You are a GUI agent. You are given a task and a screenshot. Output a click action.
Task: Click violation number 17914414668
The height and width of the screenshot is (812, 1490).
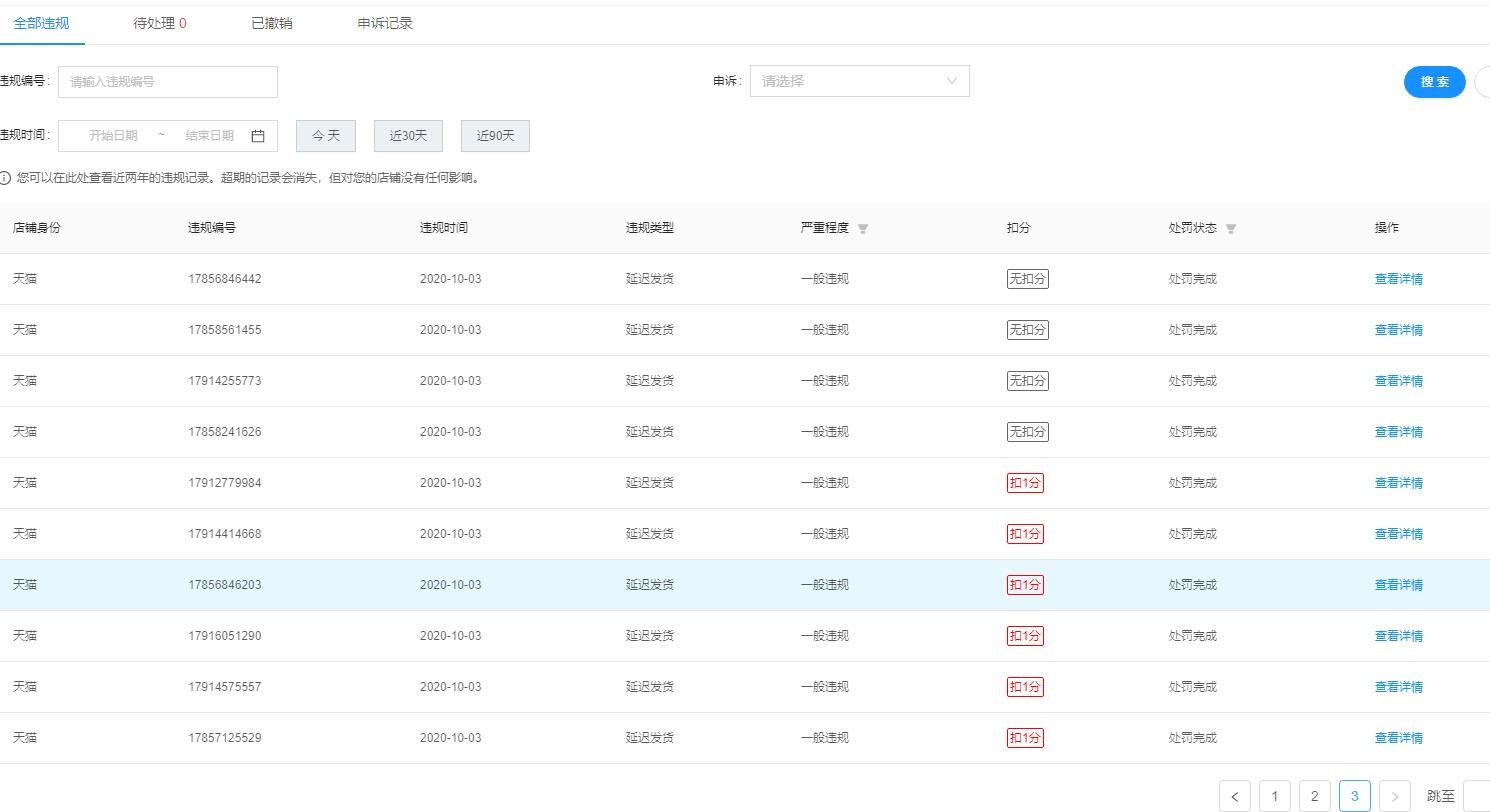(x=225, y=534)
